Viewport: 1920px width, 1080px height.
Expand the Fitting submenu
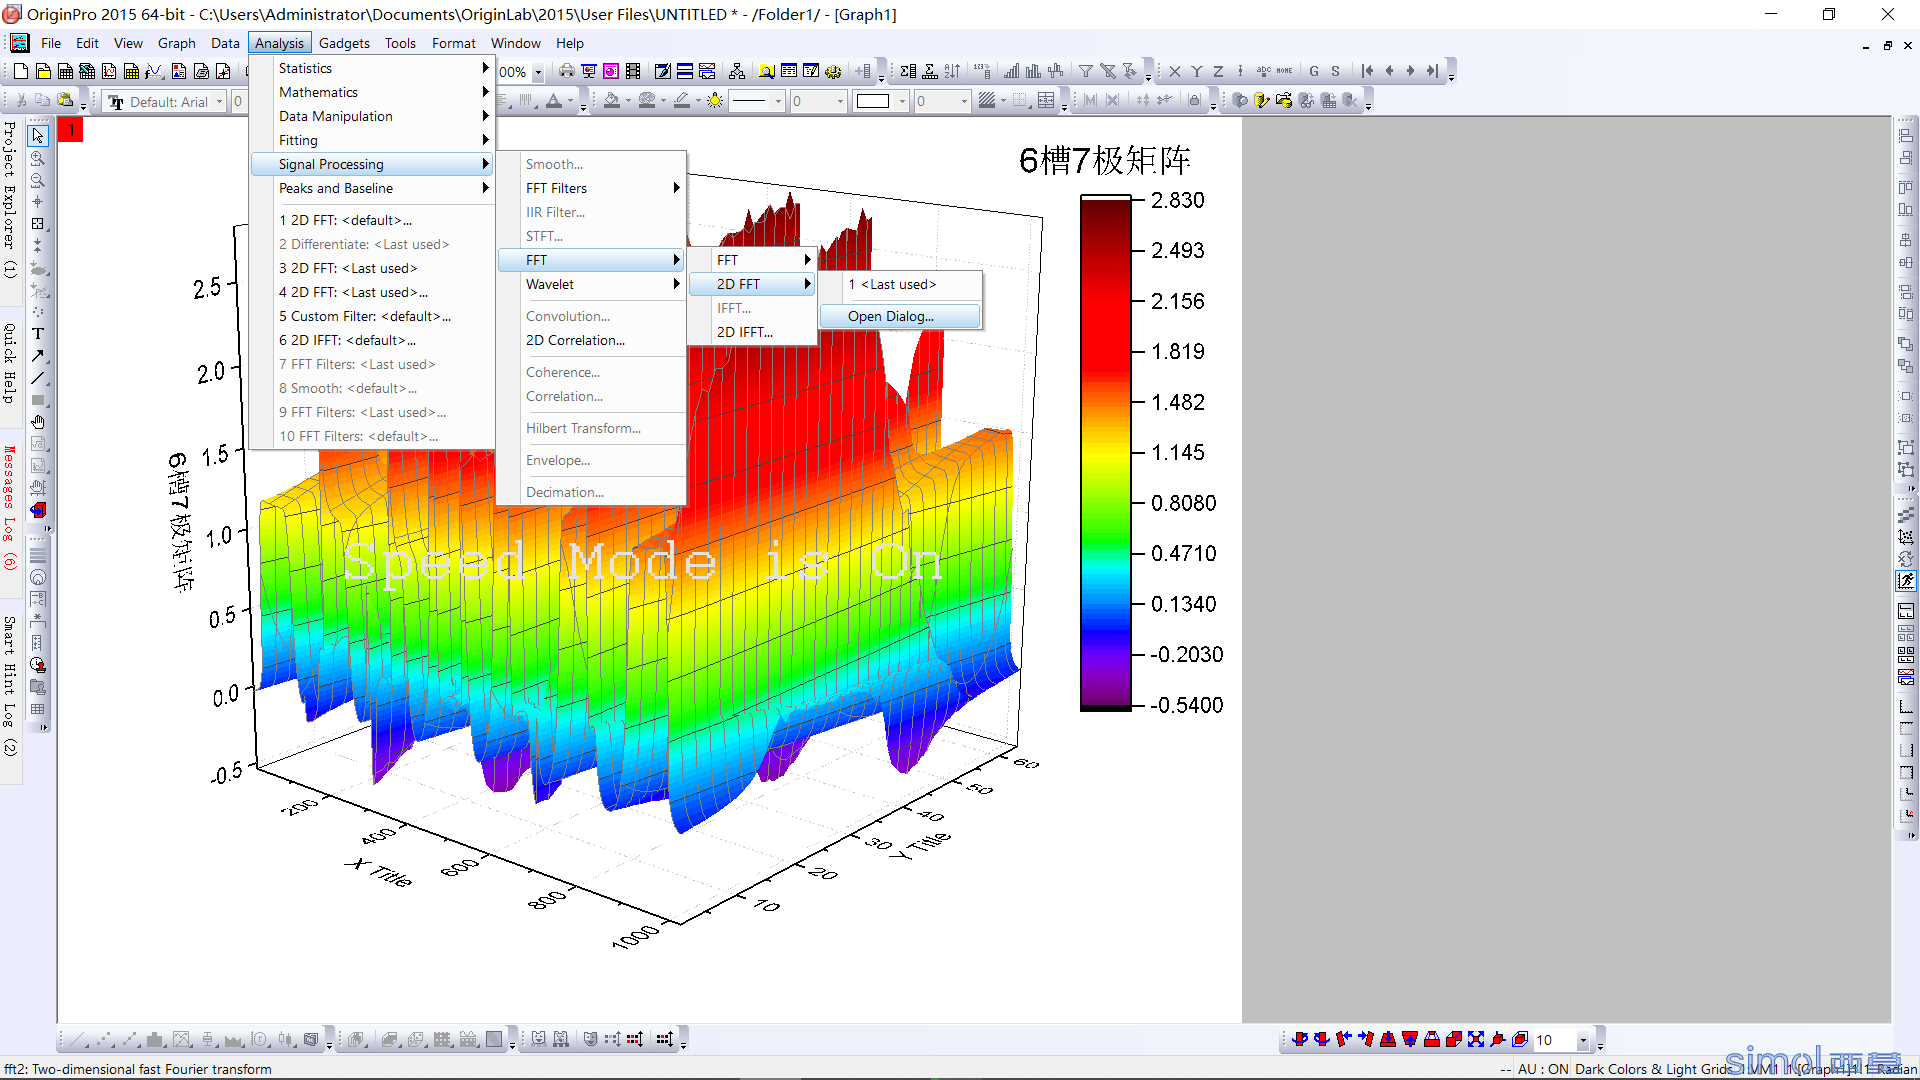[373, 140]
